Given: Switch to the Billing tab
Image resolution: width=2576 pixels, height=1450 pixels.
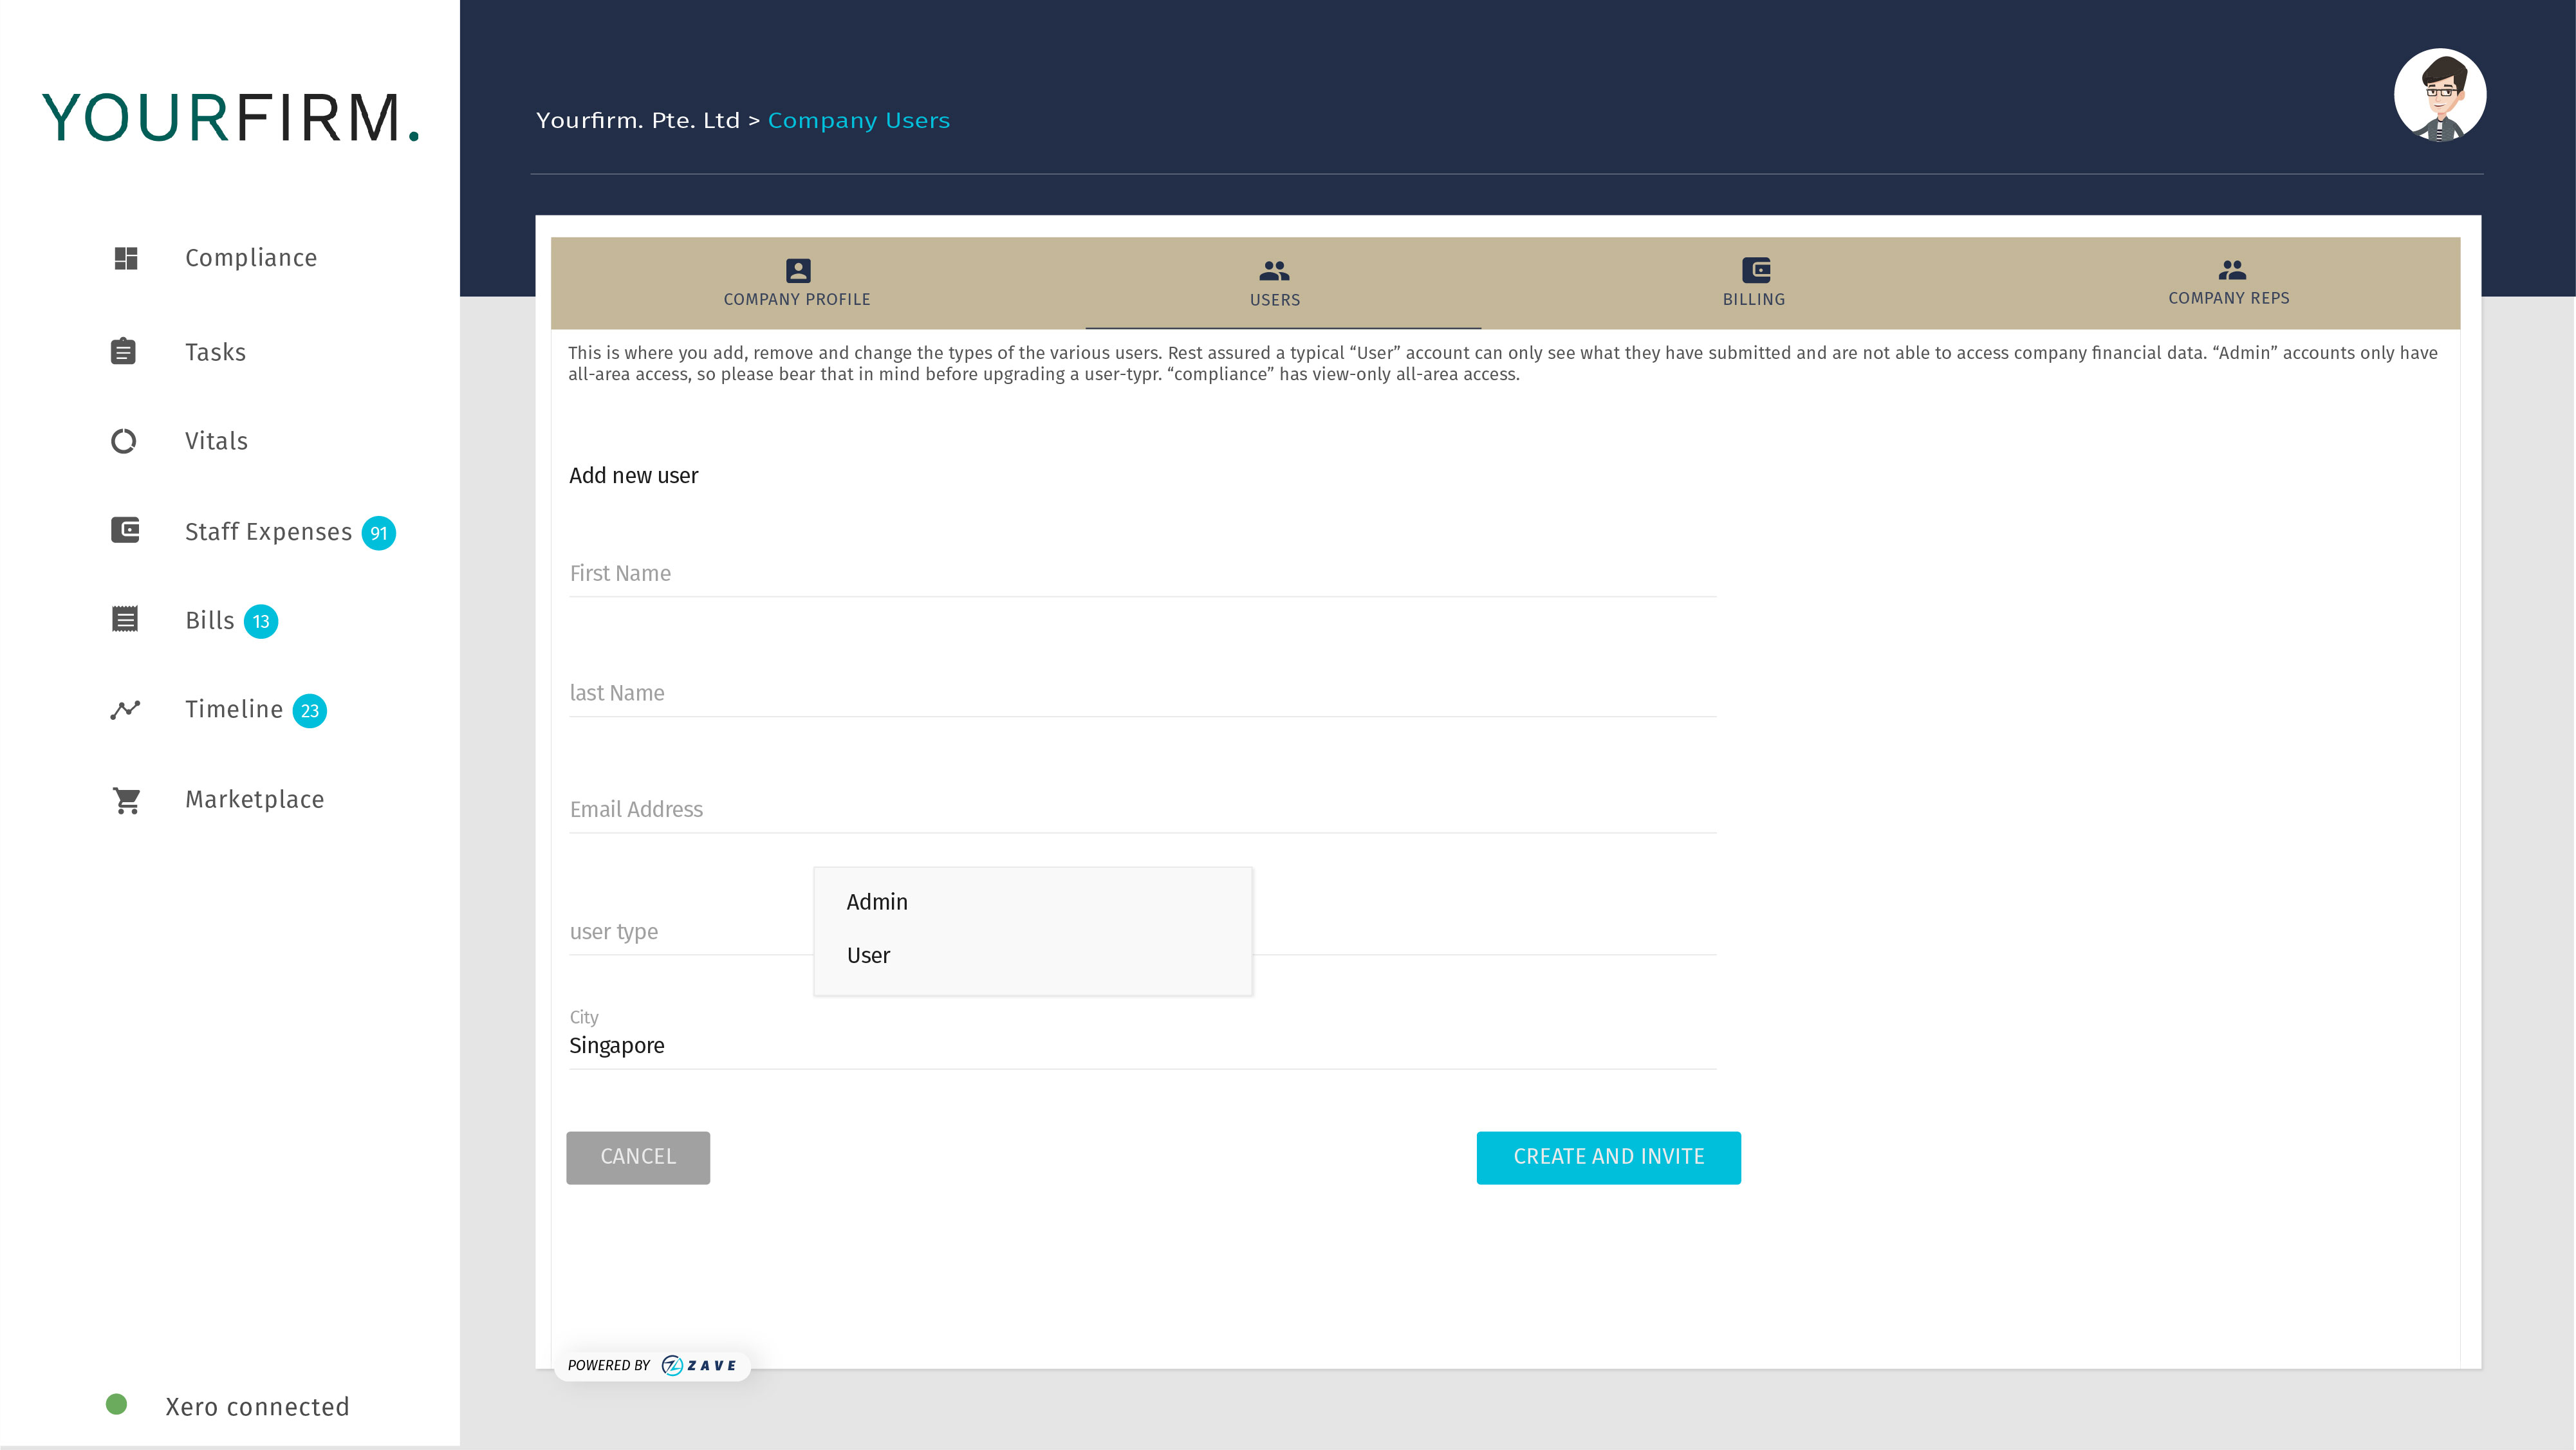Looking at the screenshot, I should [x=1753, y=283].
